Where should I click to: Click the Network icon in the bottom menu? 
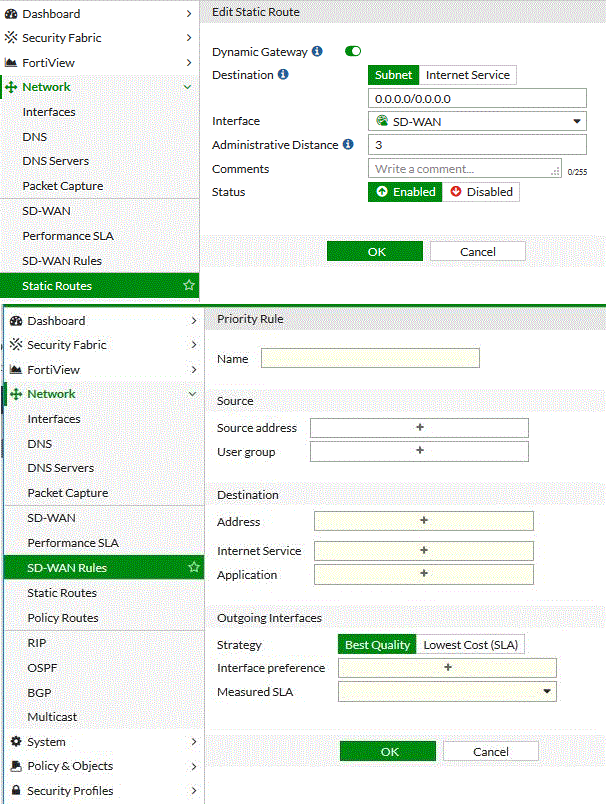[16, 394]
